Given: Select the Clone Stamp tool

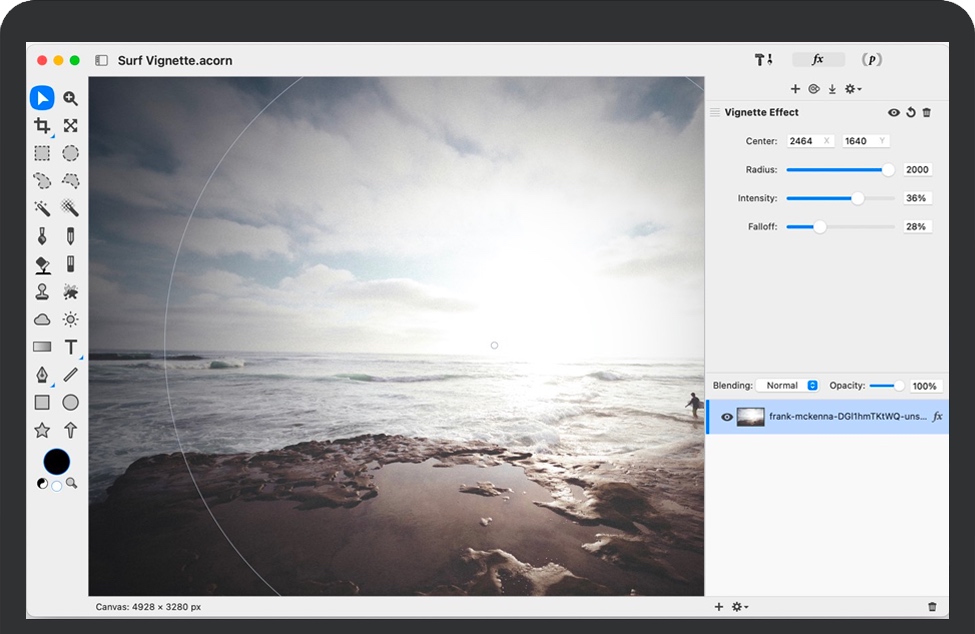Looking at the screenshot, I should point(42,292).
